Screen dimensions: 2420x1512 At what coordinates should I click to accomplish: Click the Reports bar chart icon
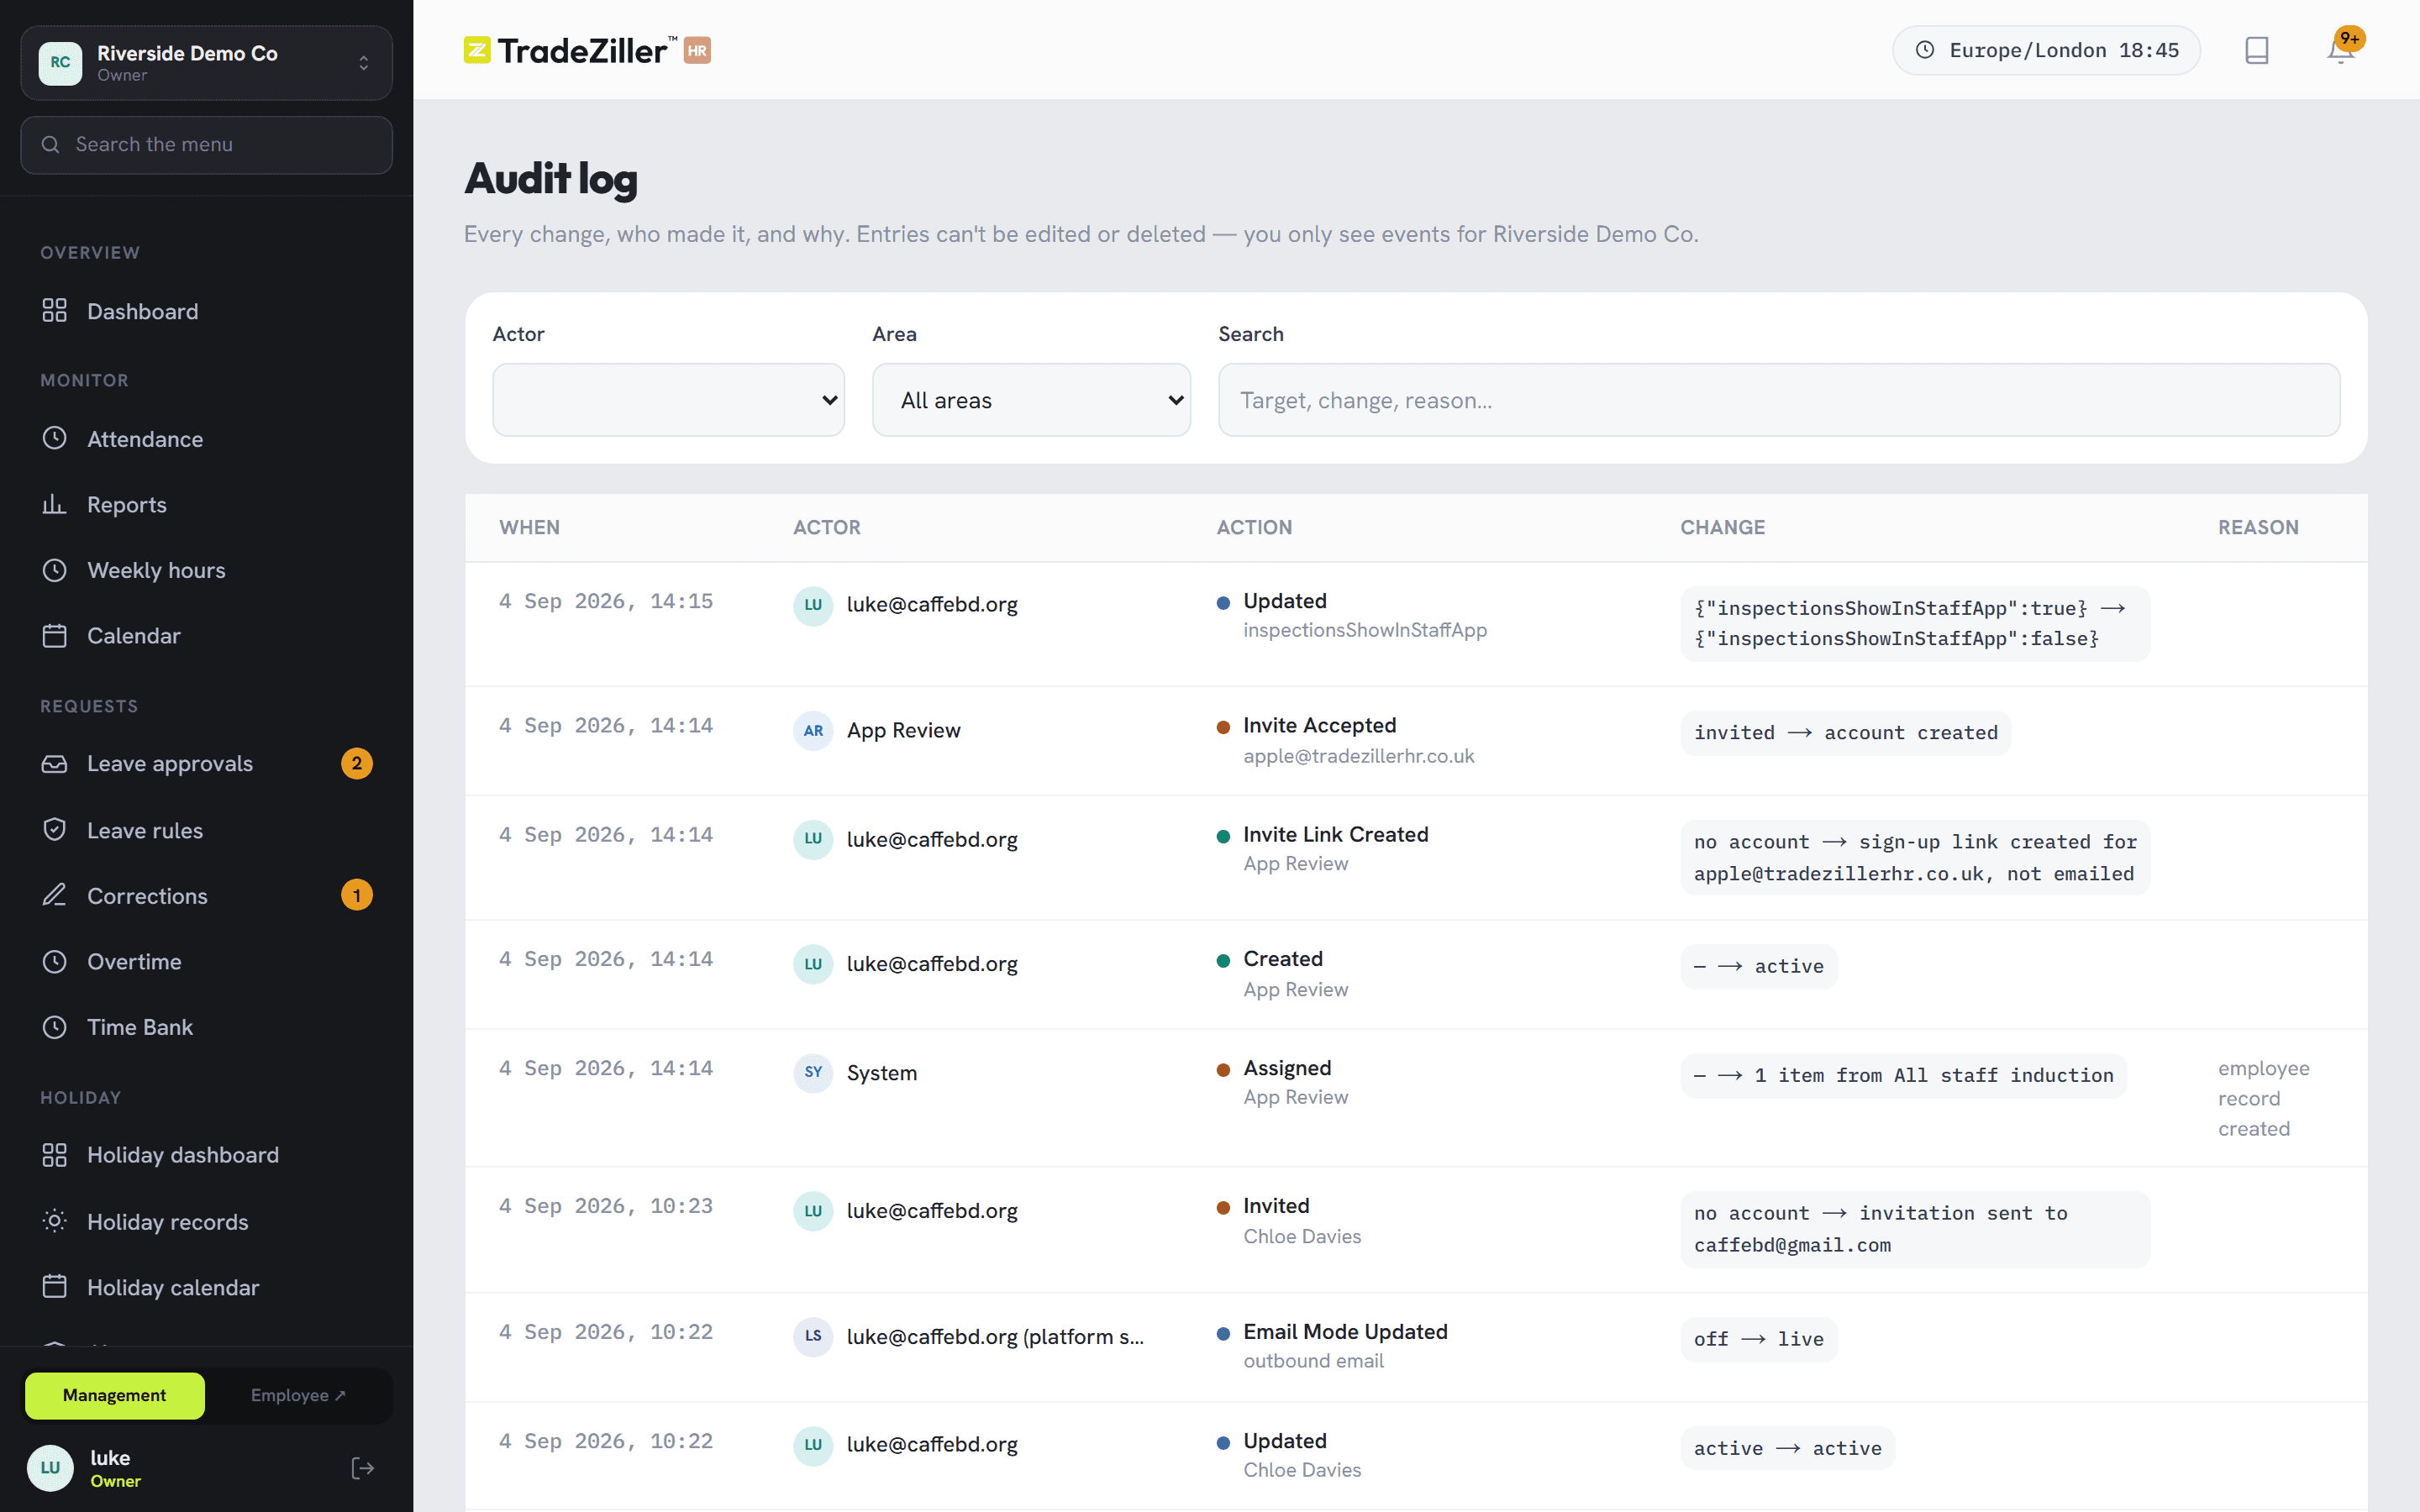click(x=54, y=504)
